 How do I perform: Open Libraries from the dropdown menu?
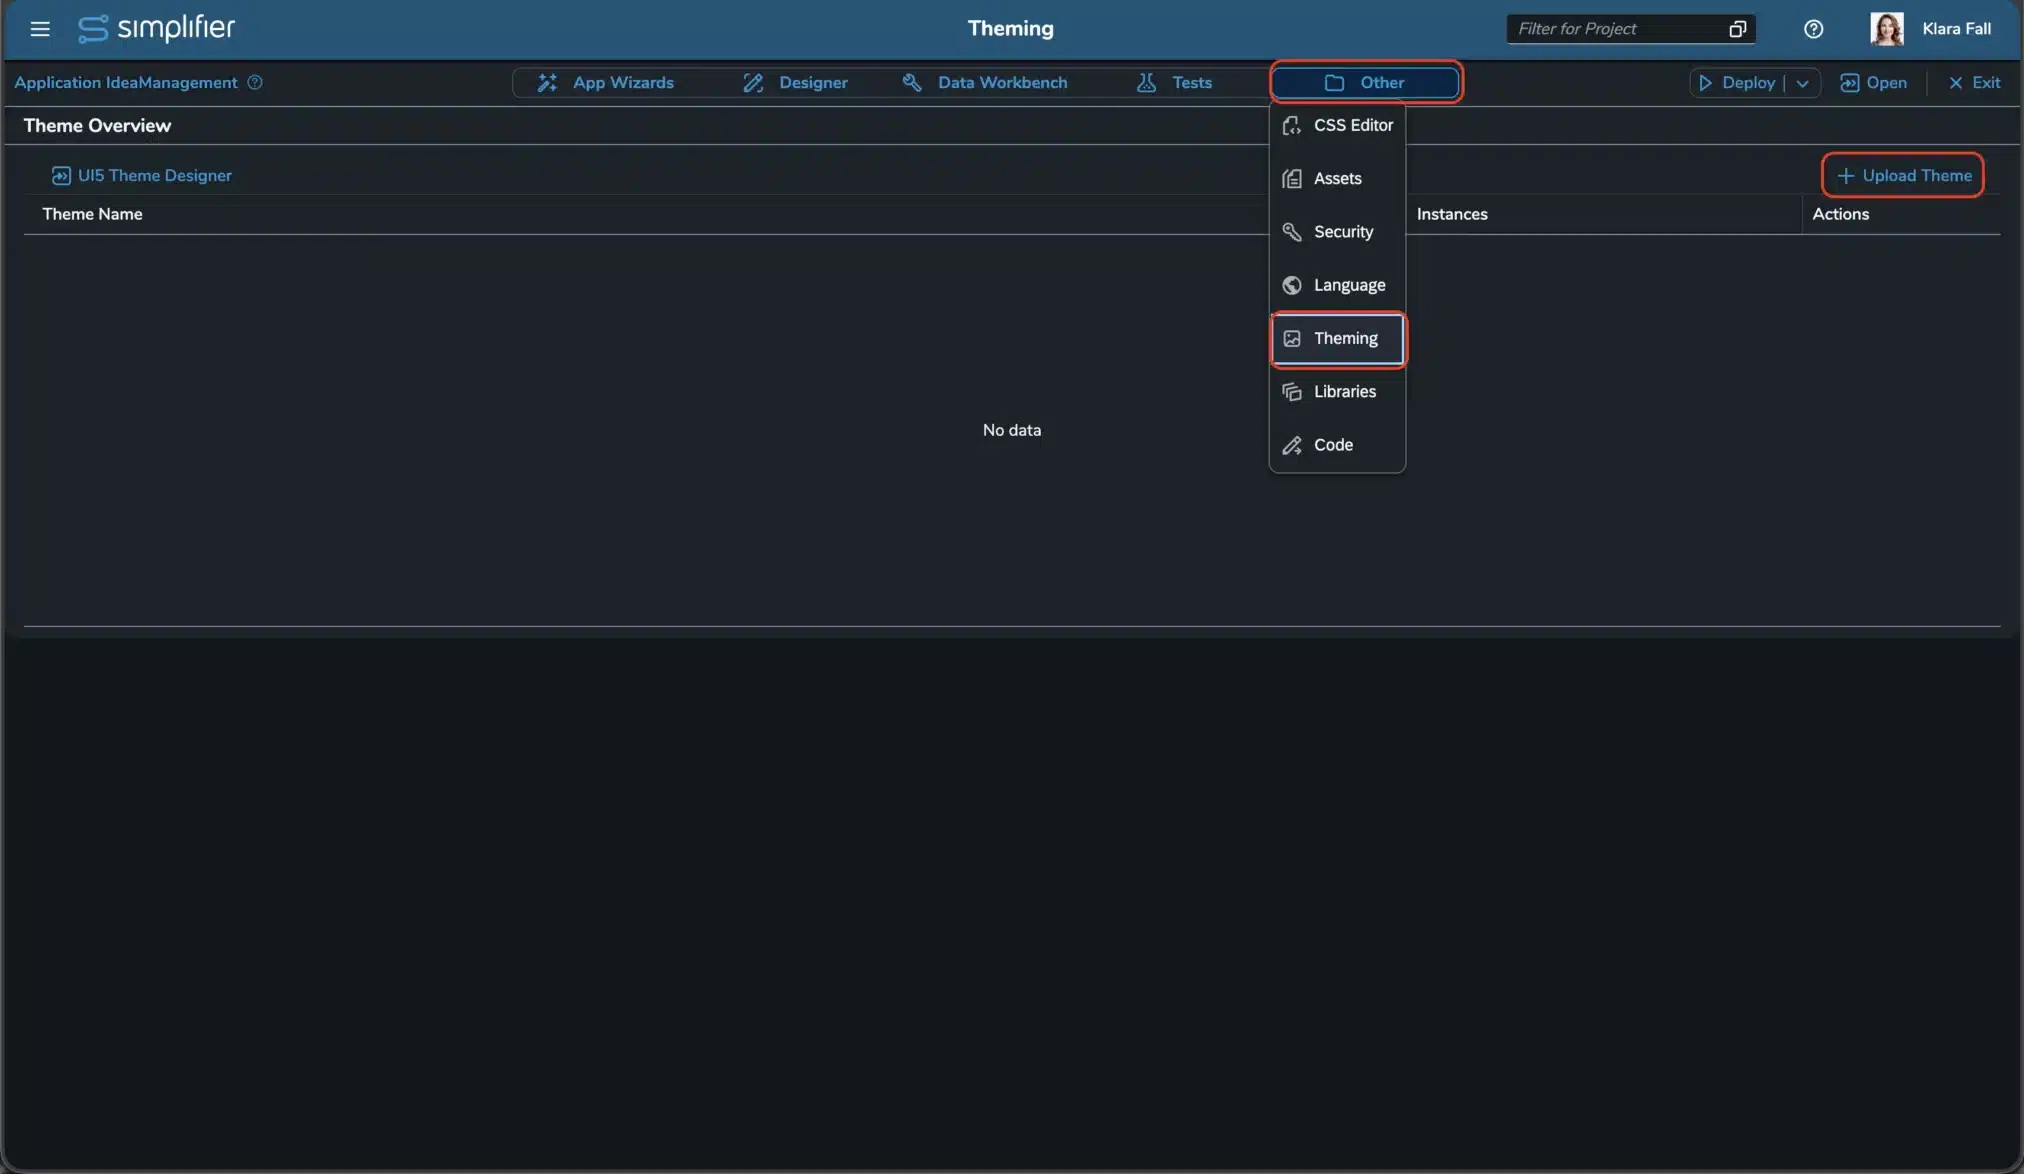pos(1337,392)
